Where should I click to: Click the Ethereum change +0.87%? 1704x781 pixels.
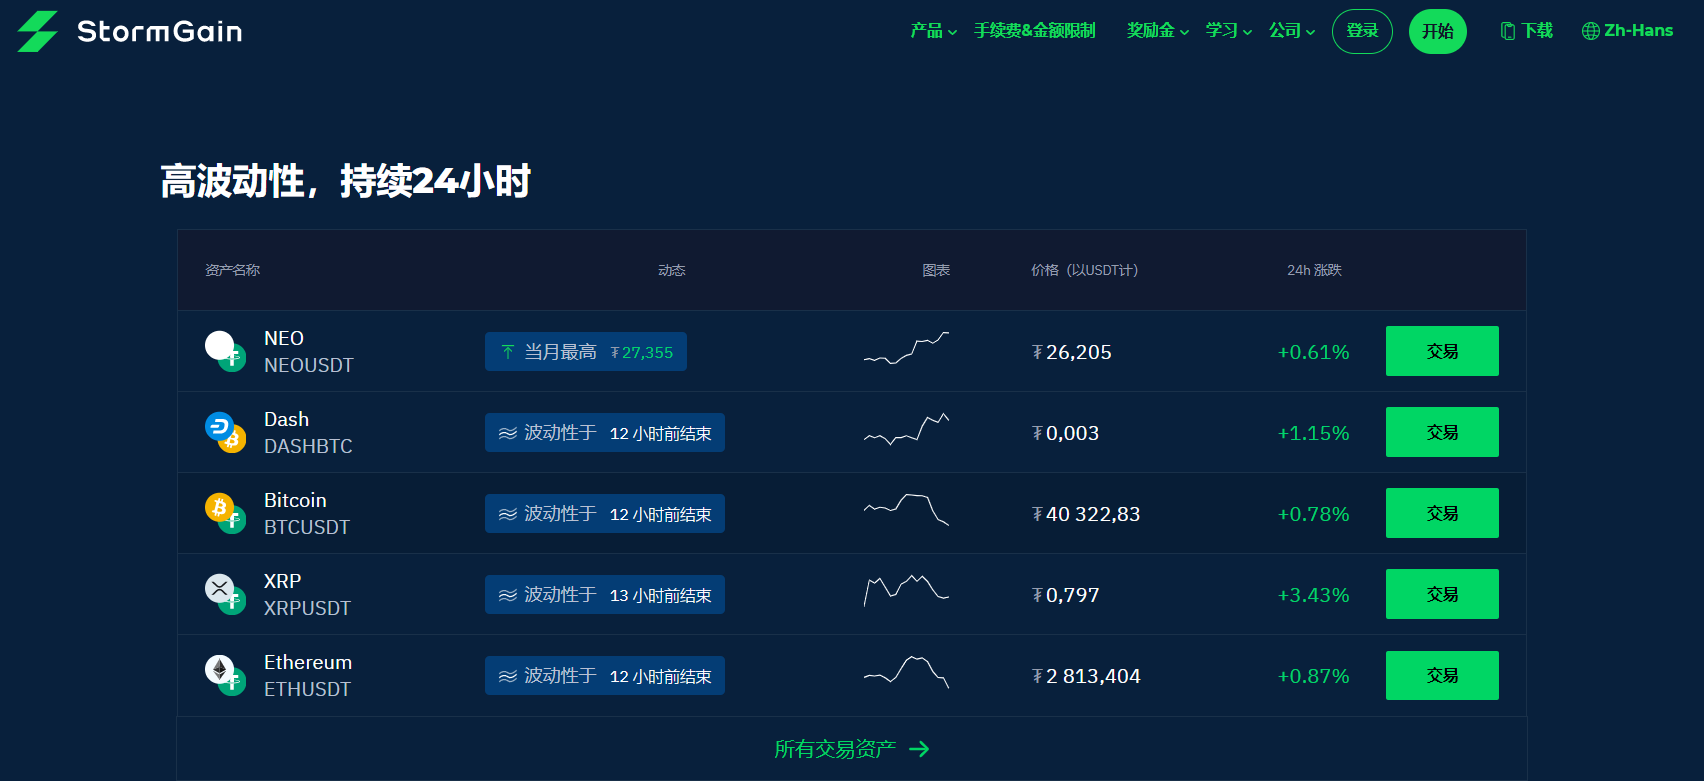[x=1314, y=676]
